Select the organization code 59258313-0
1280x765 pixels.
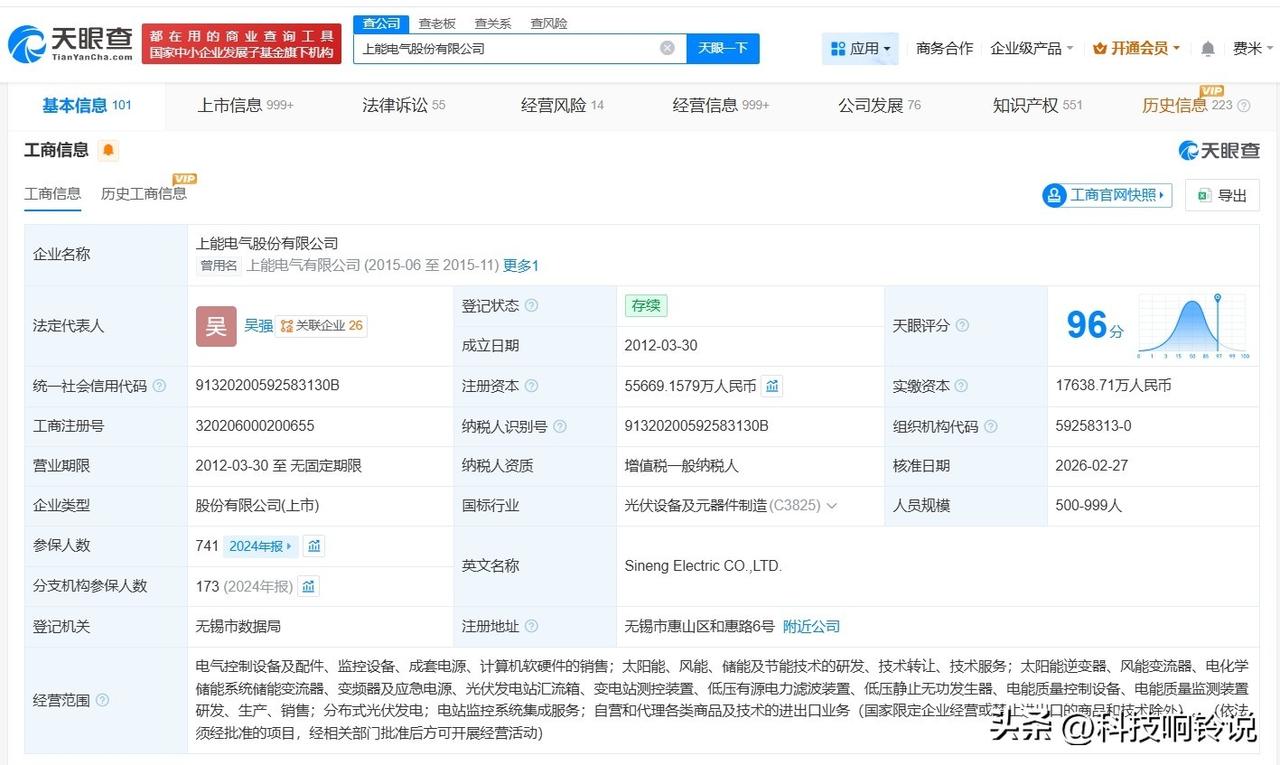1094,426
